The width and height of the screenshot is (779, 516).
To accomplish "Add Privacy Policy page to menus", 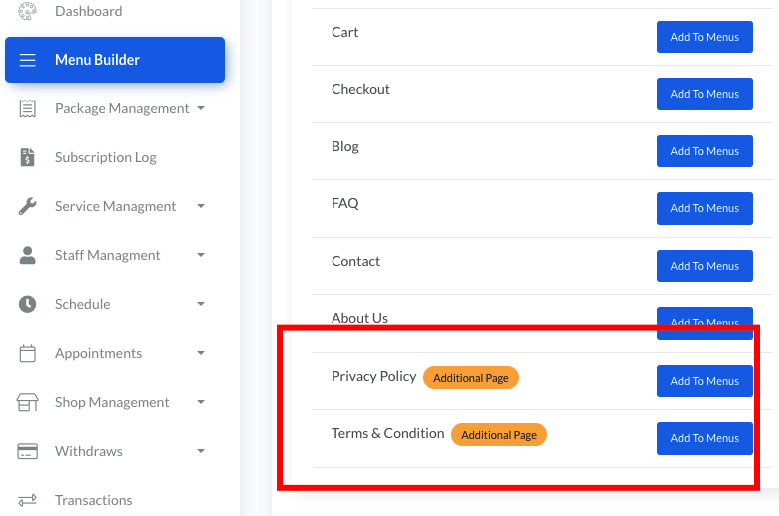I will [704, 381].
